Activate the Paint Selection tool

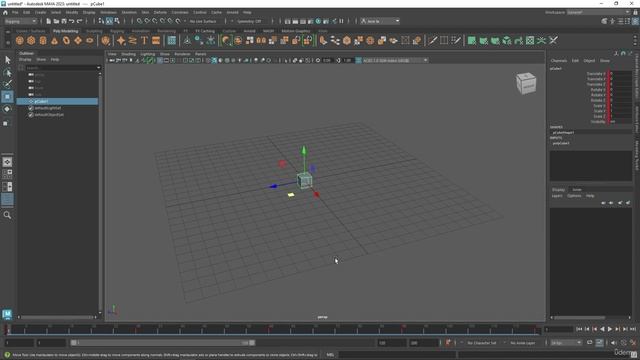[7, 84]
